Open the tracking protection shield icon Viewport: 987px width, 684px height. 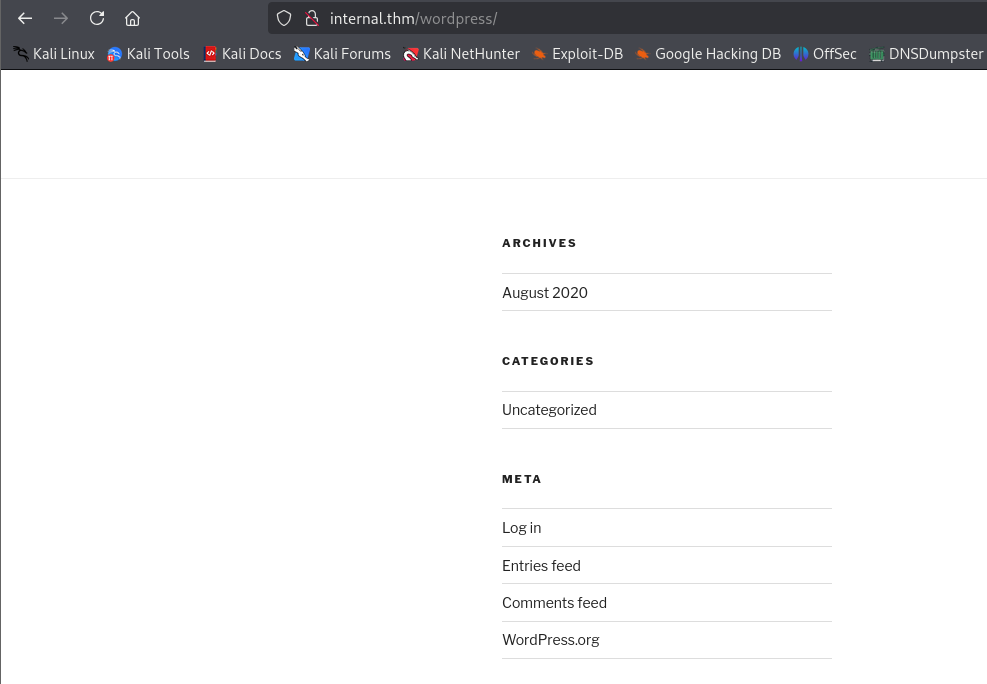(284, 18)
